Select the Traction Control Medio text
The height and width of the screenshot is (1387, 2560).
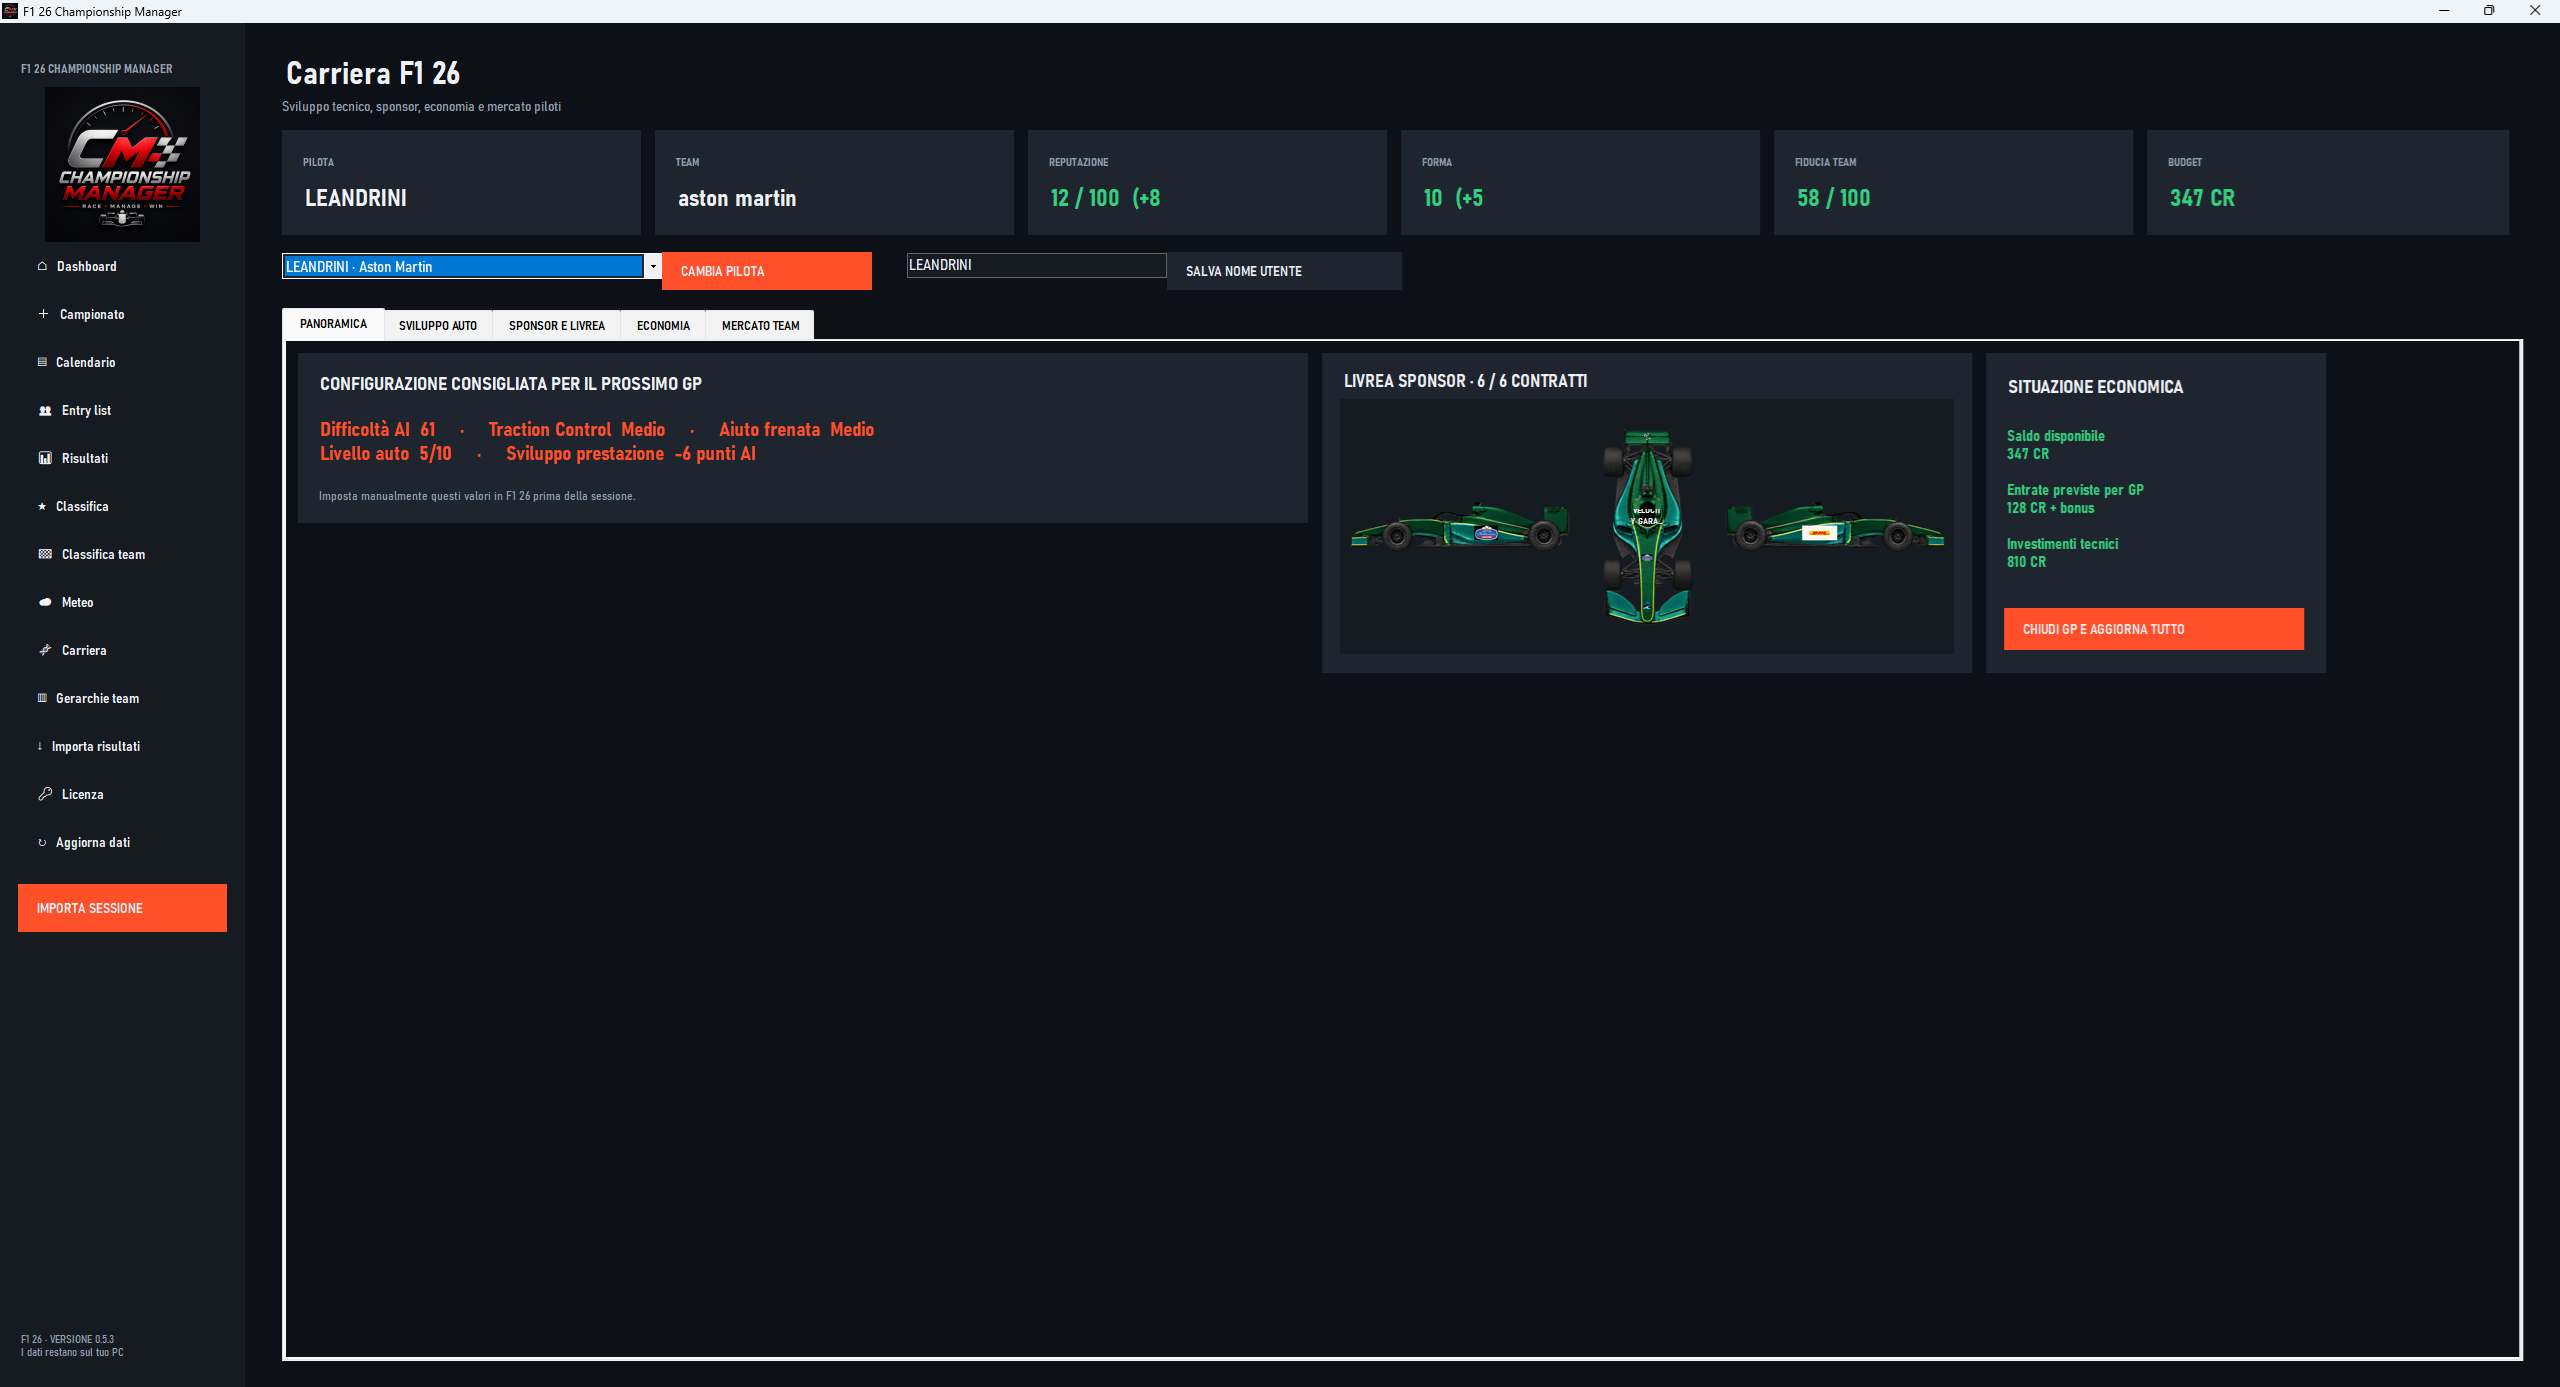tap(577, 429)
